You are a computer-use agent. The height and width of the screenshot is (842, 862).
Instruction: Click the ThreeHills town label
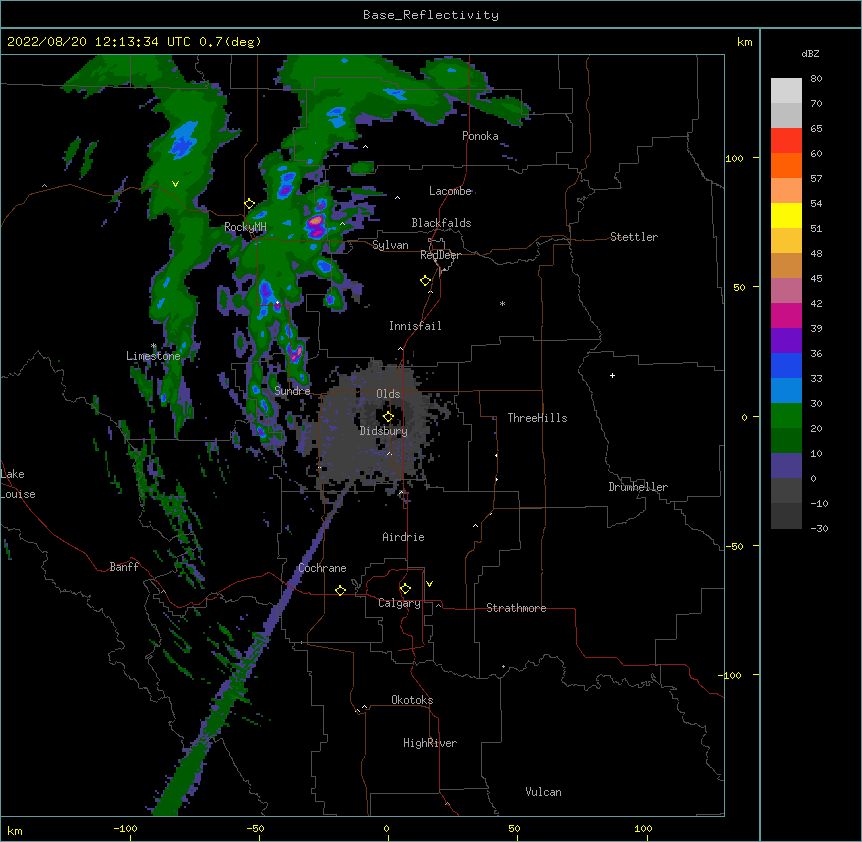537,418
